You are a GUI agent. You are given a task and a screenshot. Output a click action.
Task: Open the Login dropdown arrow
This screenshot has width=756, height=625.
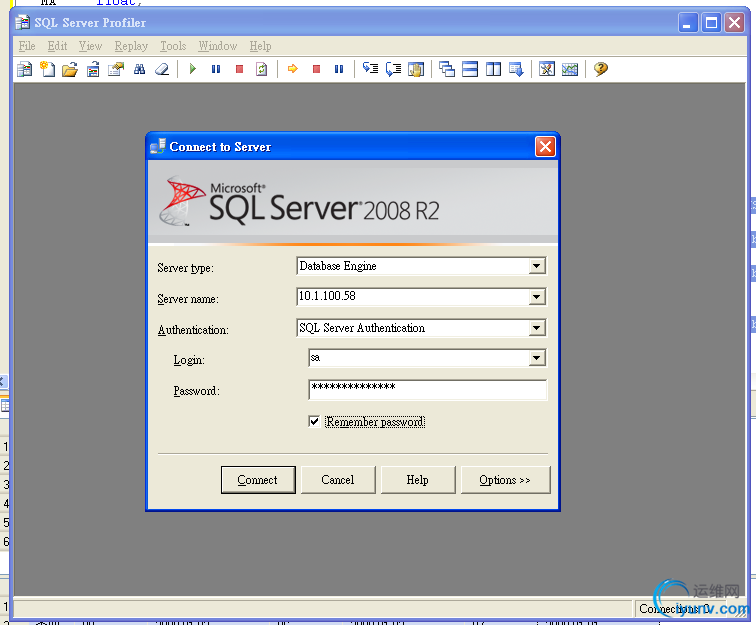tap(537, 358)
